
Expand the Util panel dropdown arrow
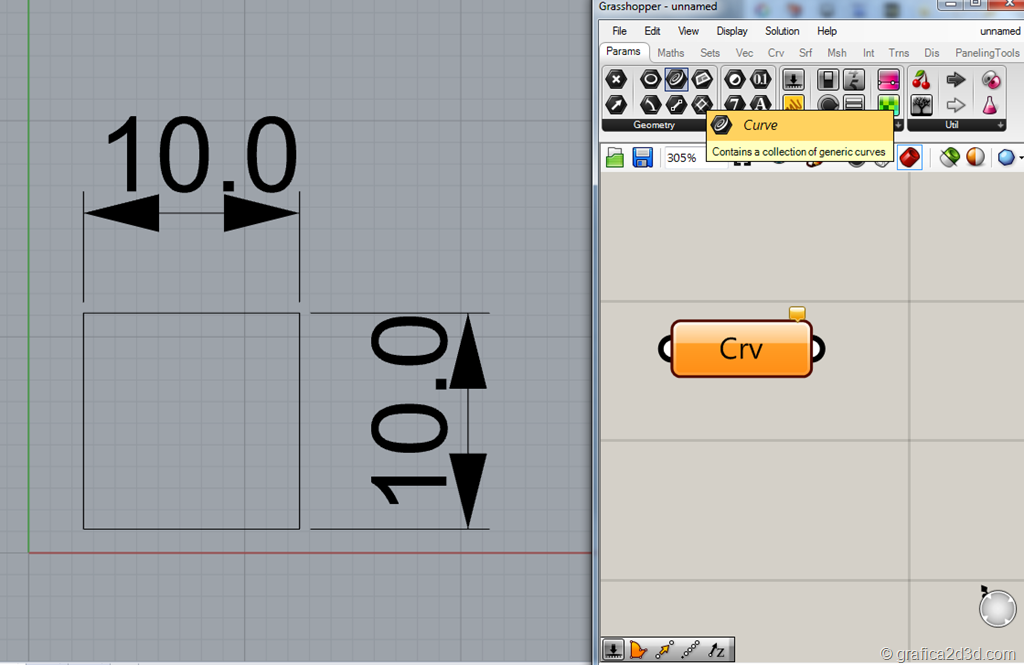point(1000,126)
